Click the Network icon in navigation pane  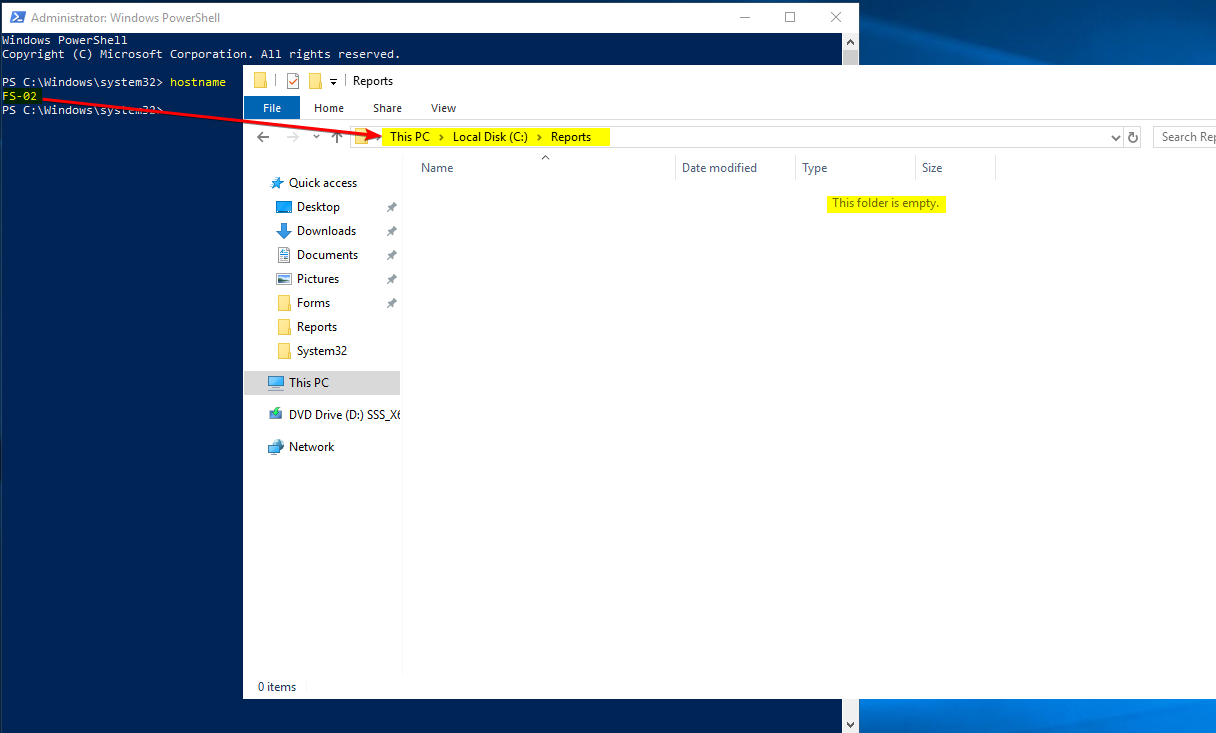pos(275,447)
